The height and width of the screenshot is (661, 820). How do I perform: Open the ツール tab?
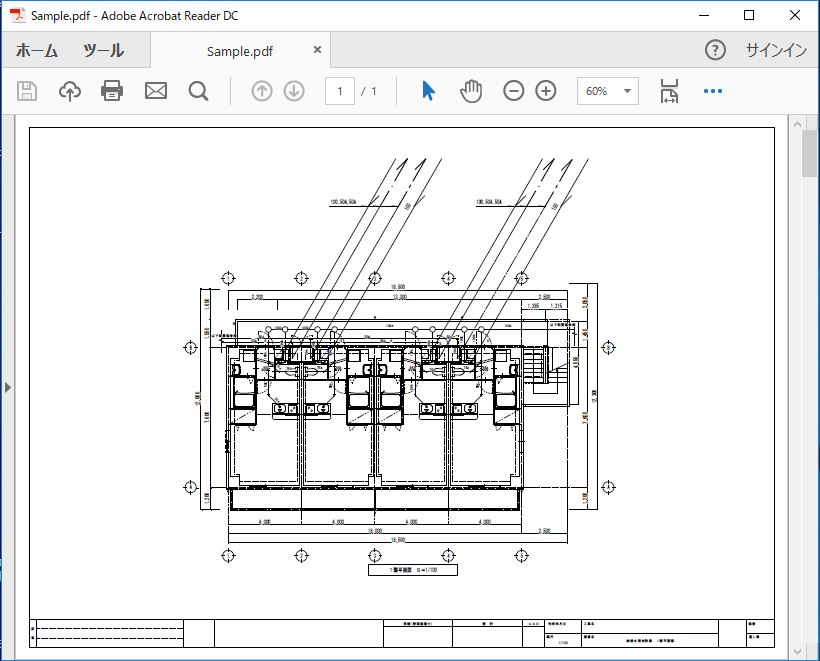(103, 51)
